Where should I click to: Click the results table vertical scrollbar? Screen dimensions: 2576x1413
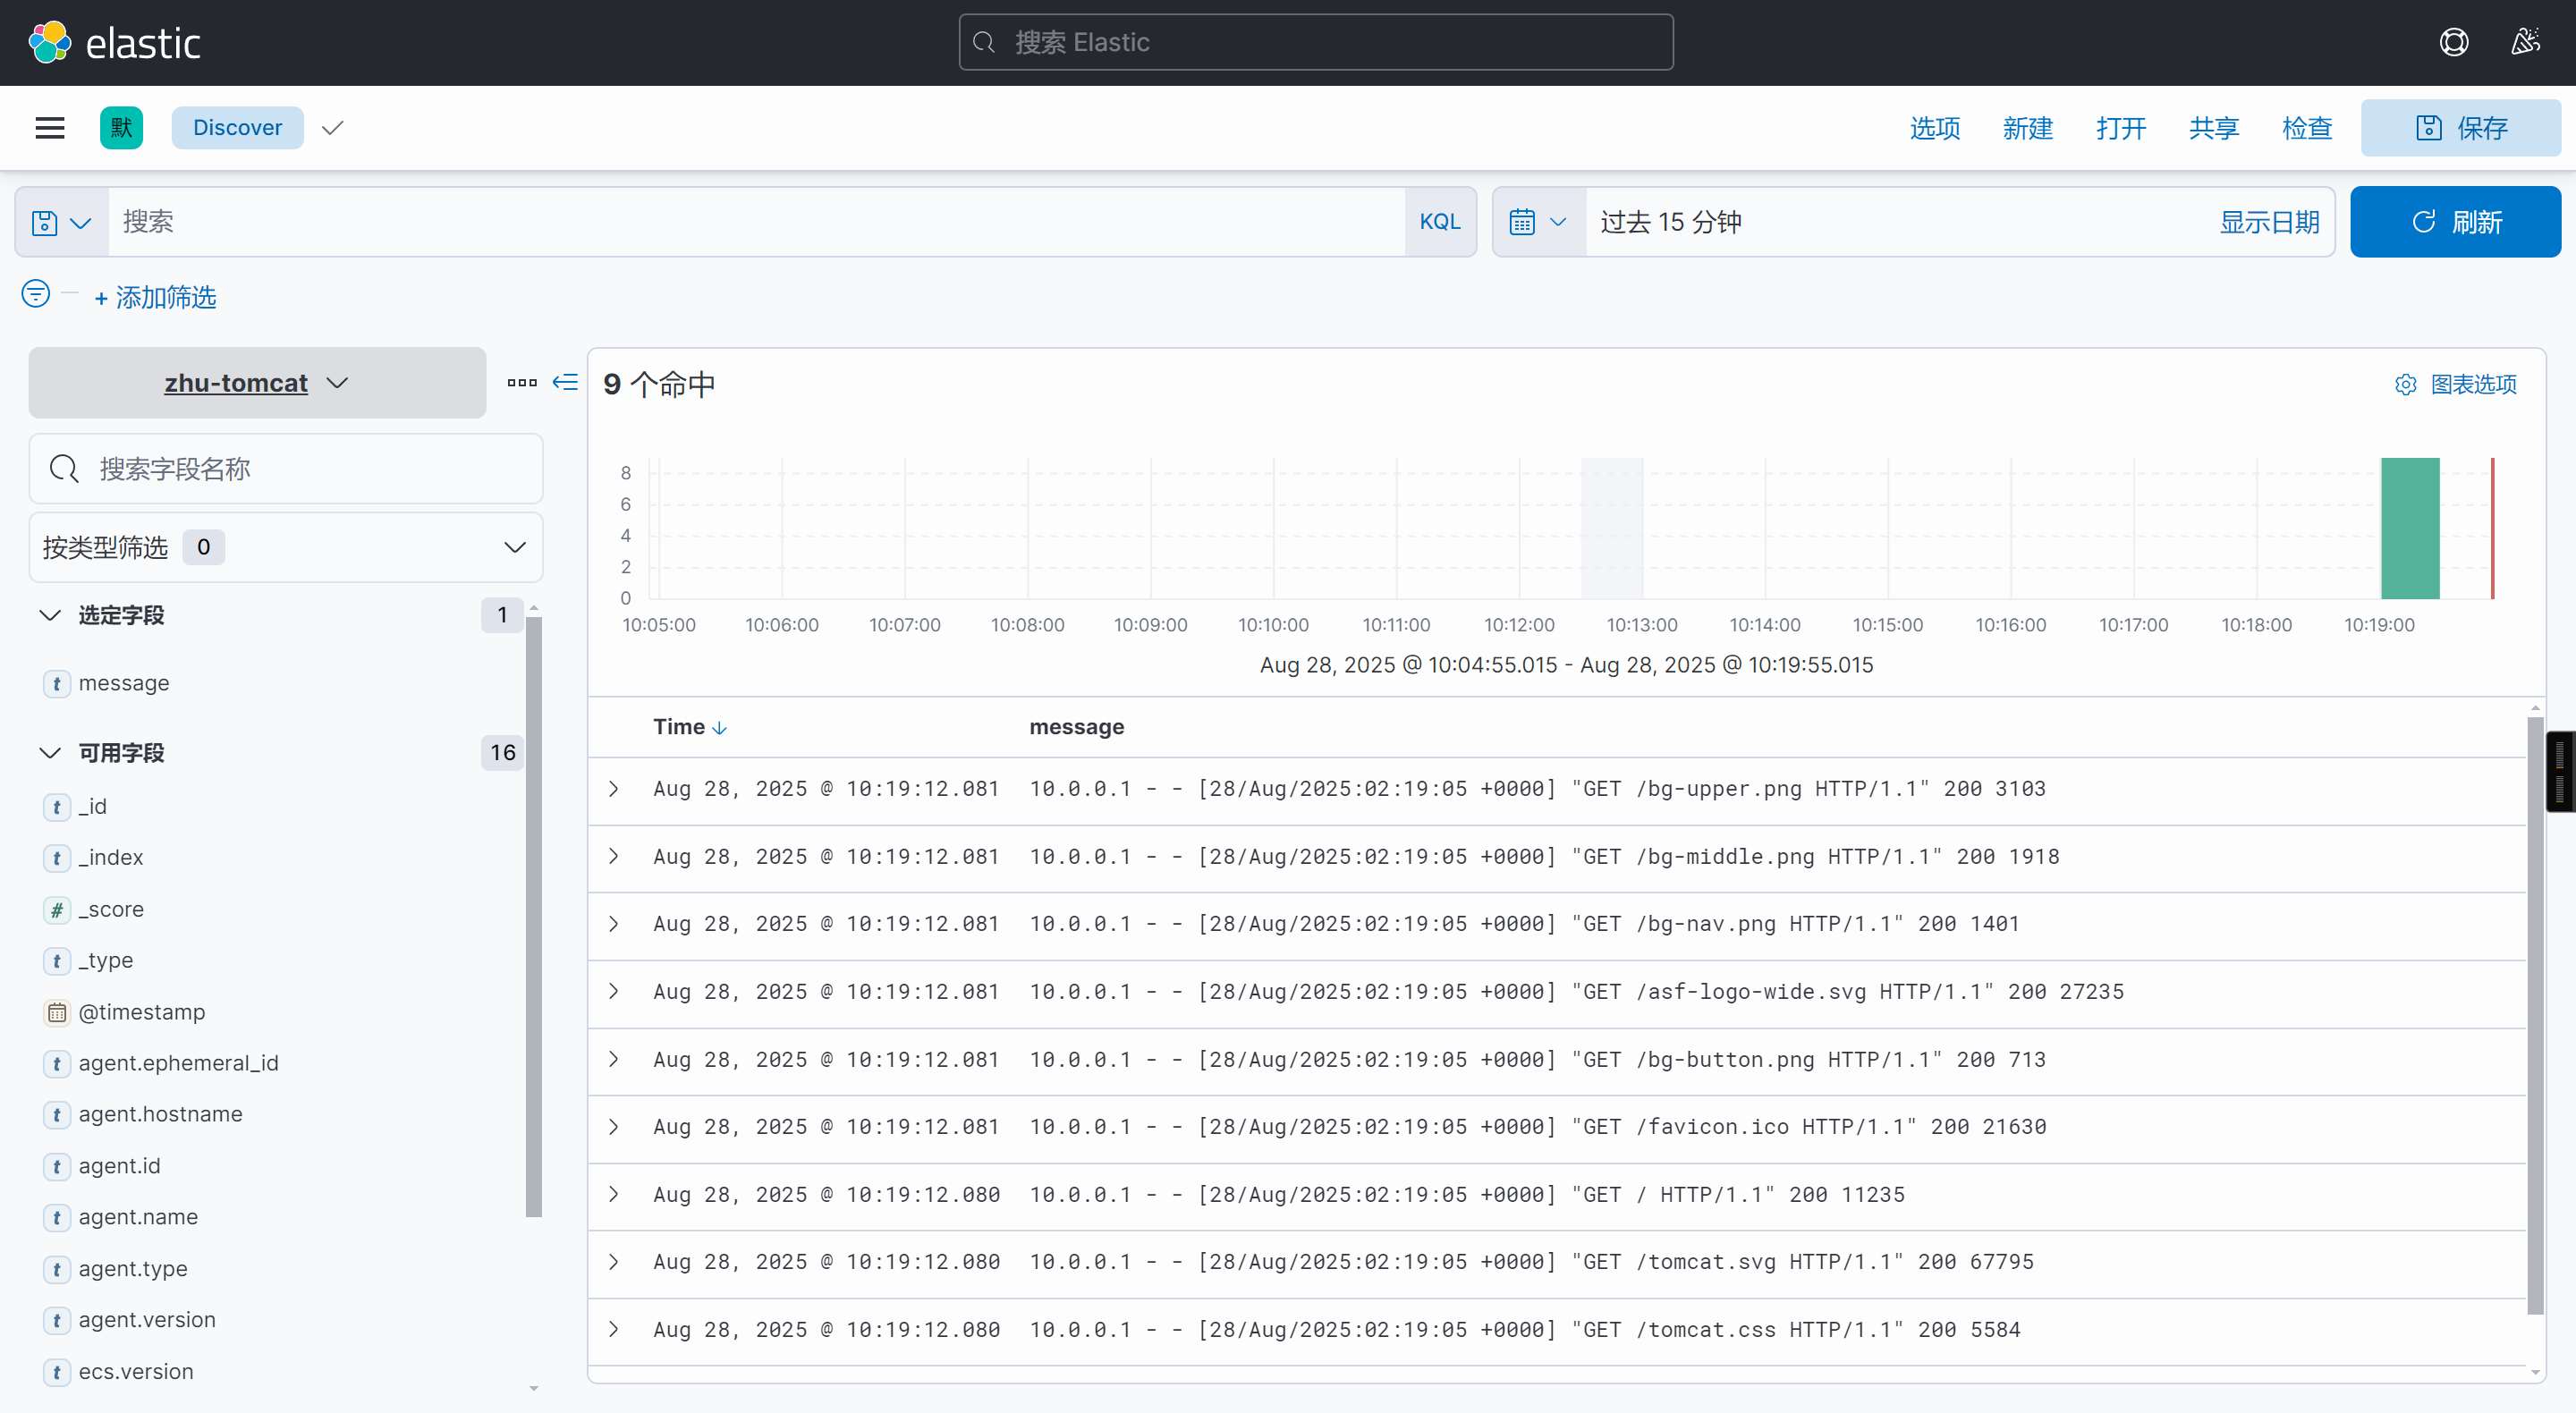click(x=2535, y=1015)
